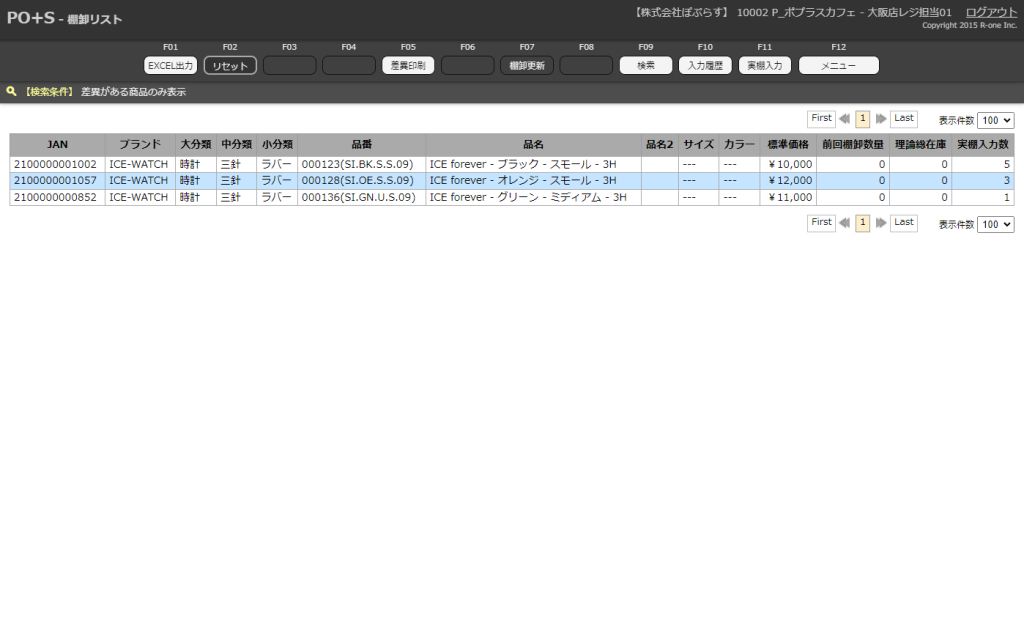Image resolution: width=1024 pixels, height=628 pixels.
Task: Print differences with 差異印刷 button
Action: click(408, 66)
